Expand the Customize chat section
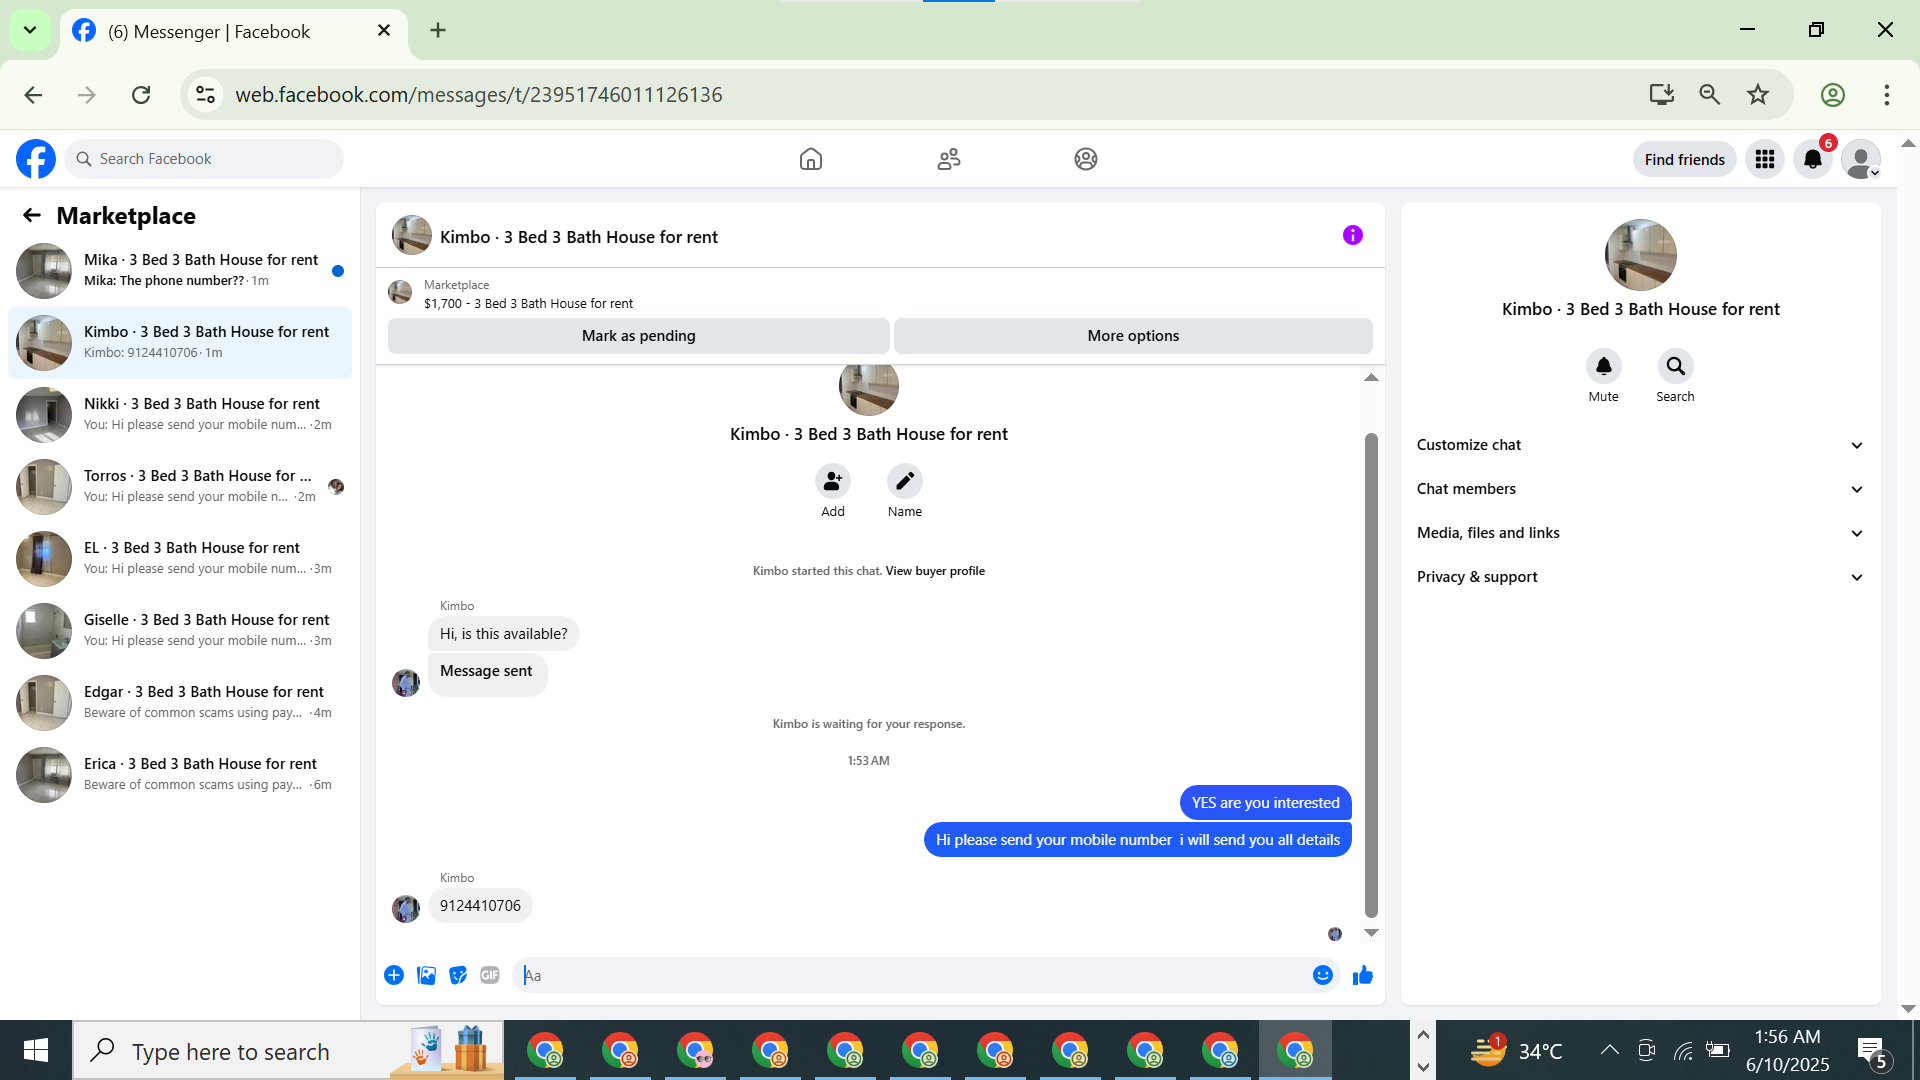This screenshot has height=1080, width=1920. (1640, 445)
